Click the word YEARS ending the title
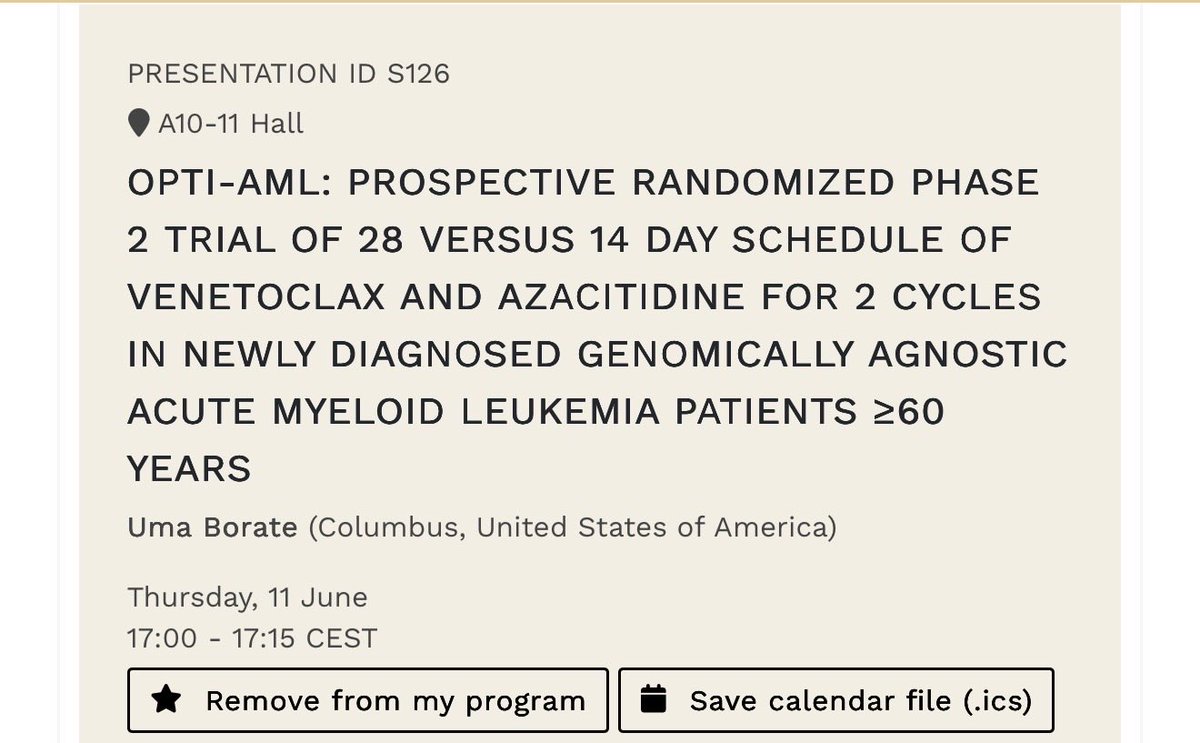 click(x=190, y=468)
